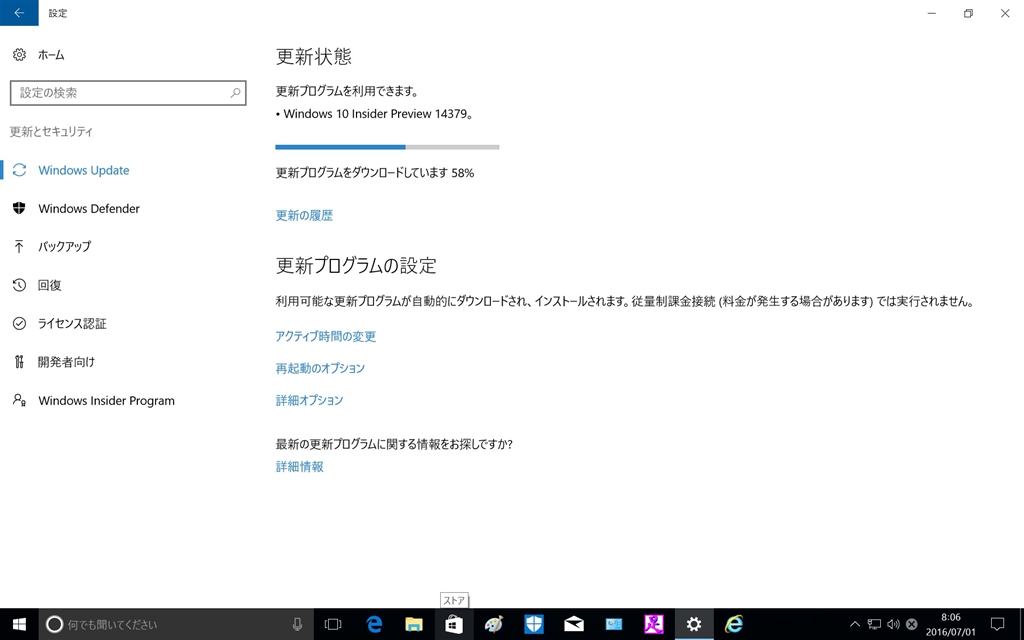Click the backup up-arrow icon
The height and width of the screenshot is (640, 1024).
click(x=19, y=246)
